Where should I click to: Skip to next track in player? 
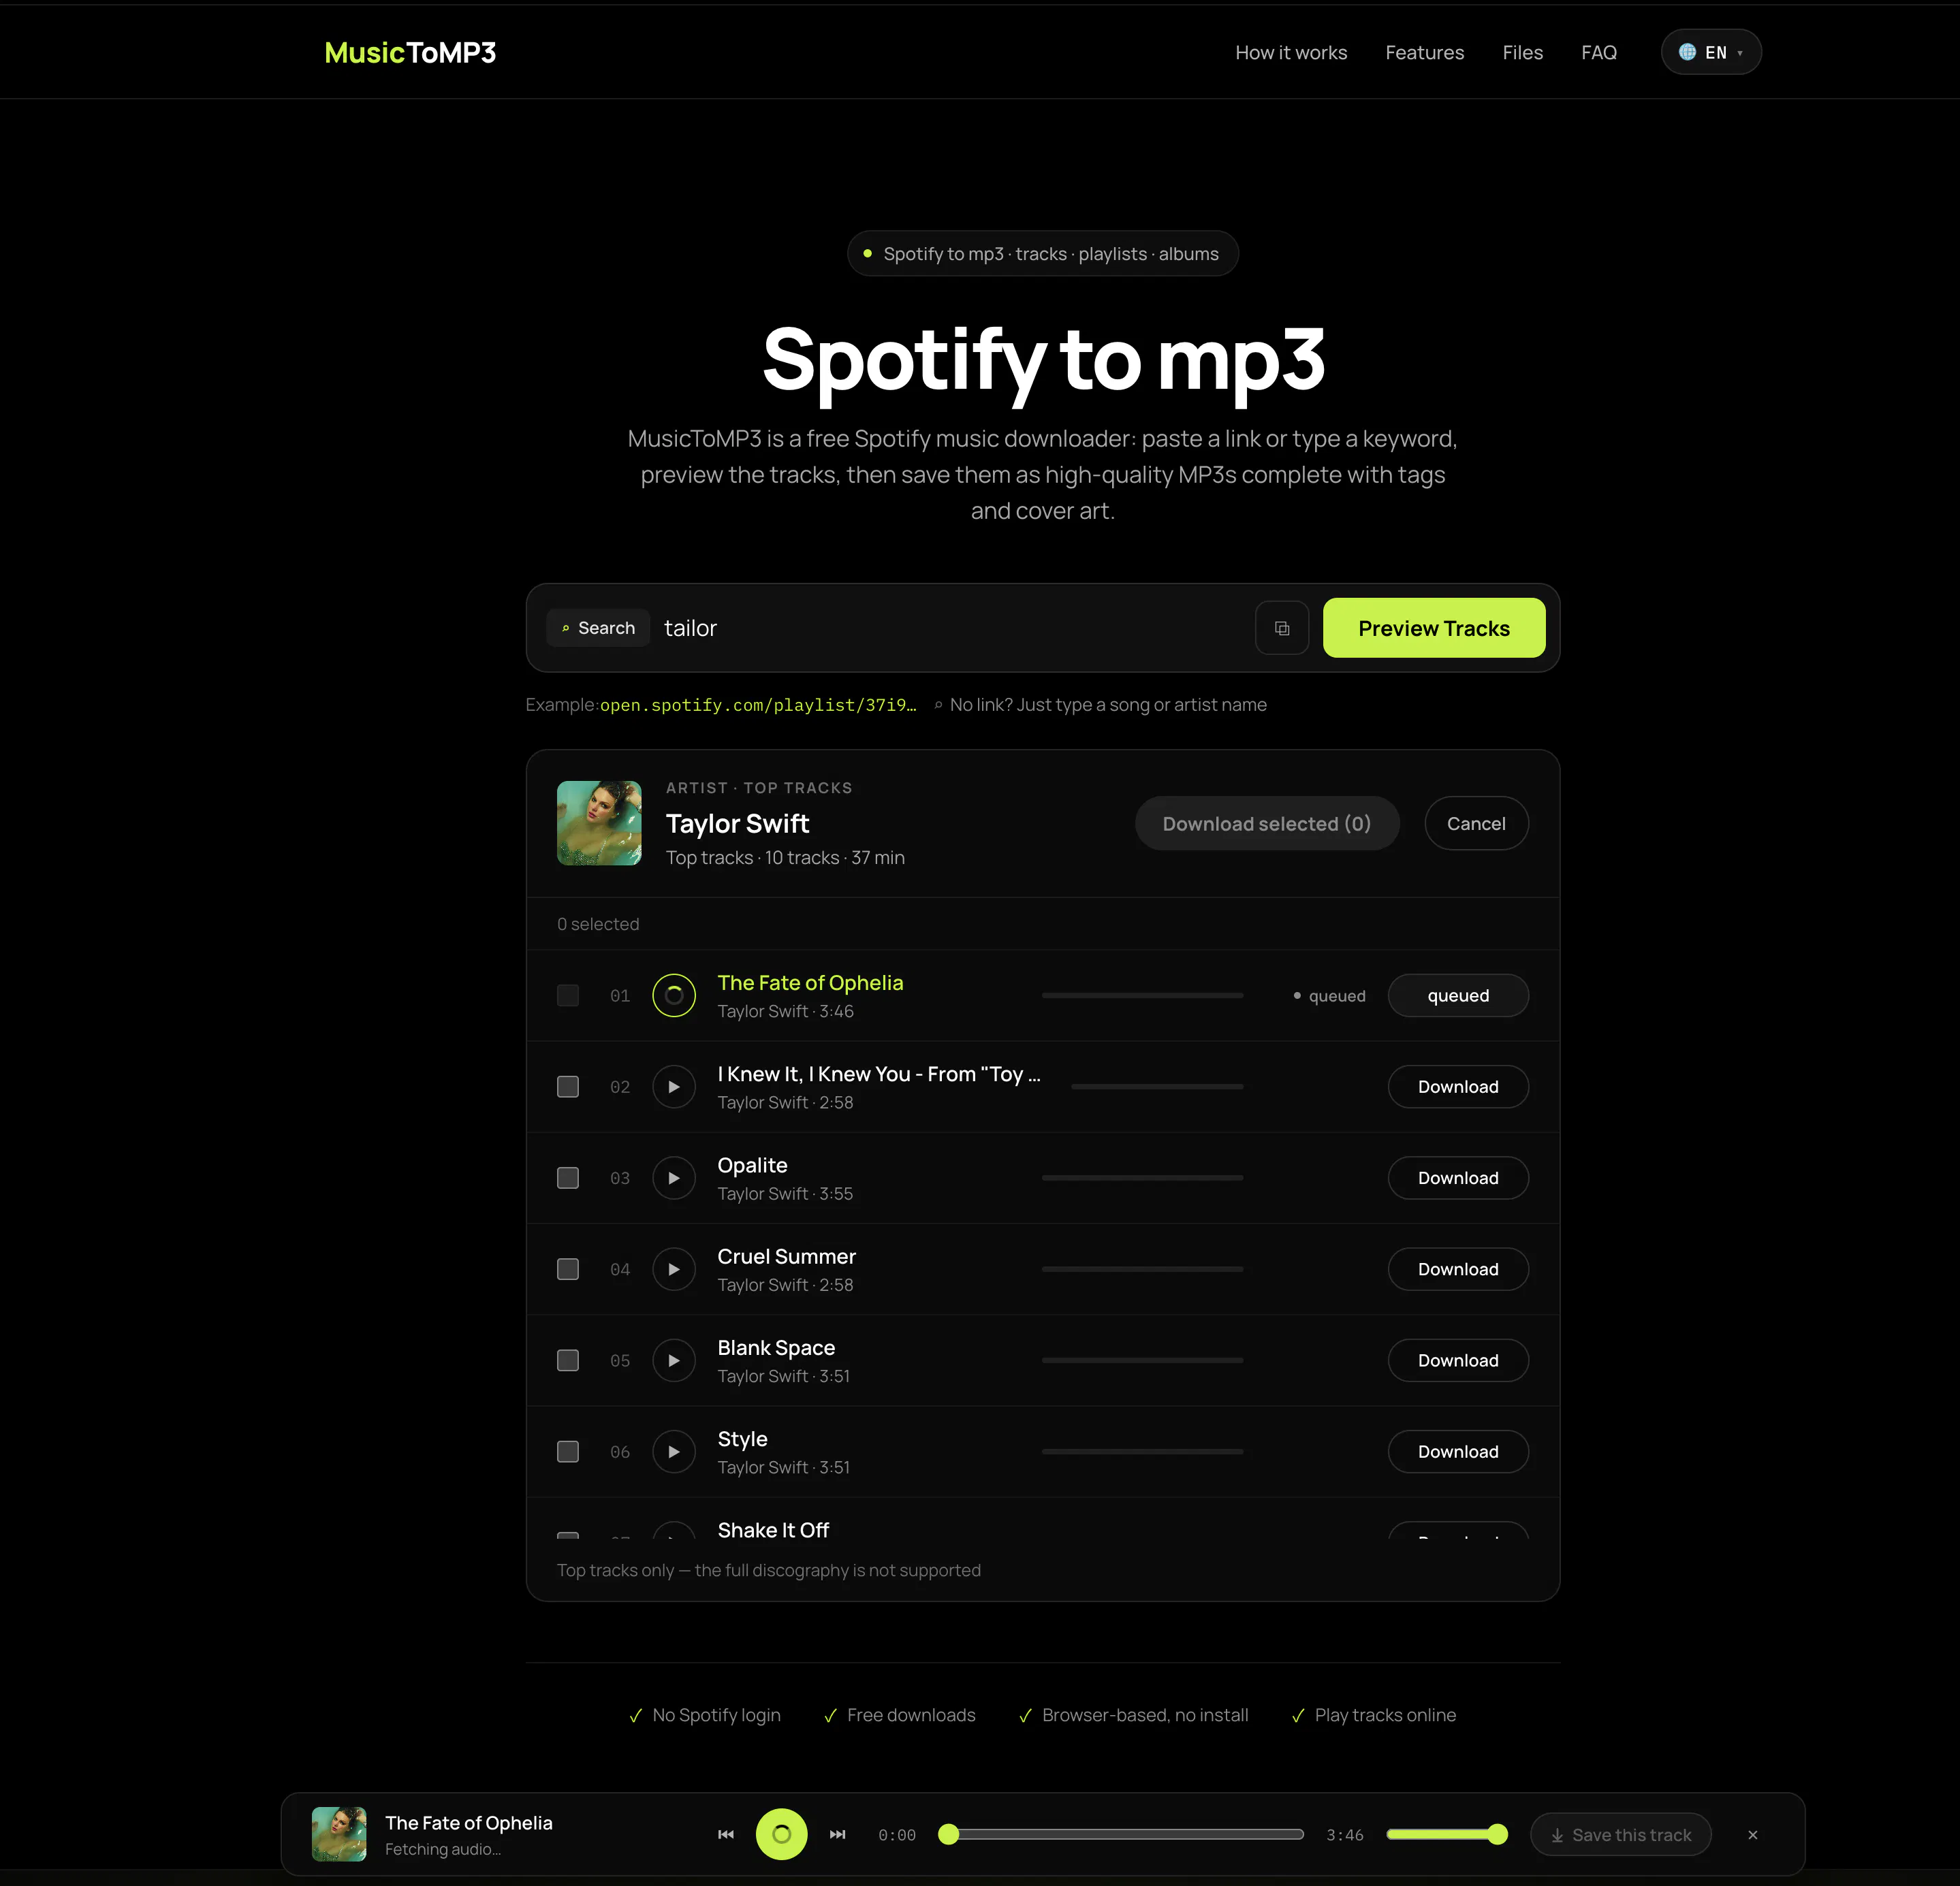(x=838, y=1834)
